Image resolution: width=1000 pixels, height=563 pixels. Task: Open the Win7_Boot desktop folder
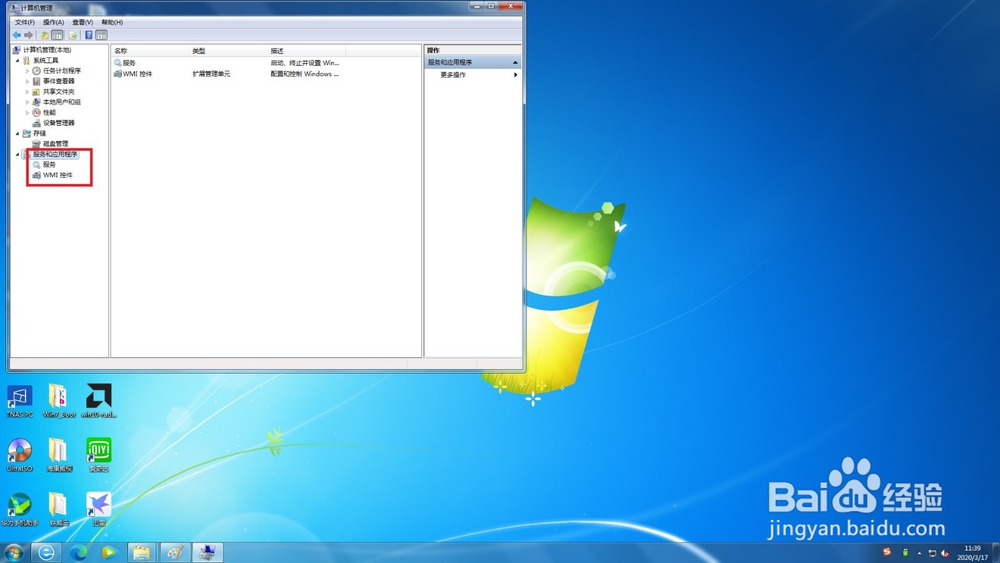(x=59, y=401)
